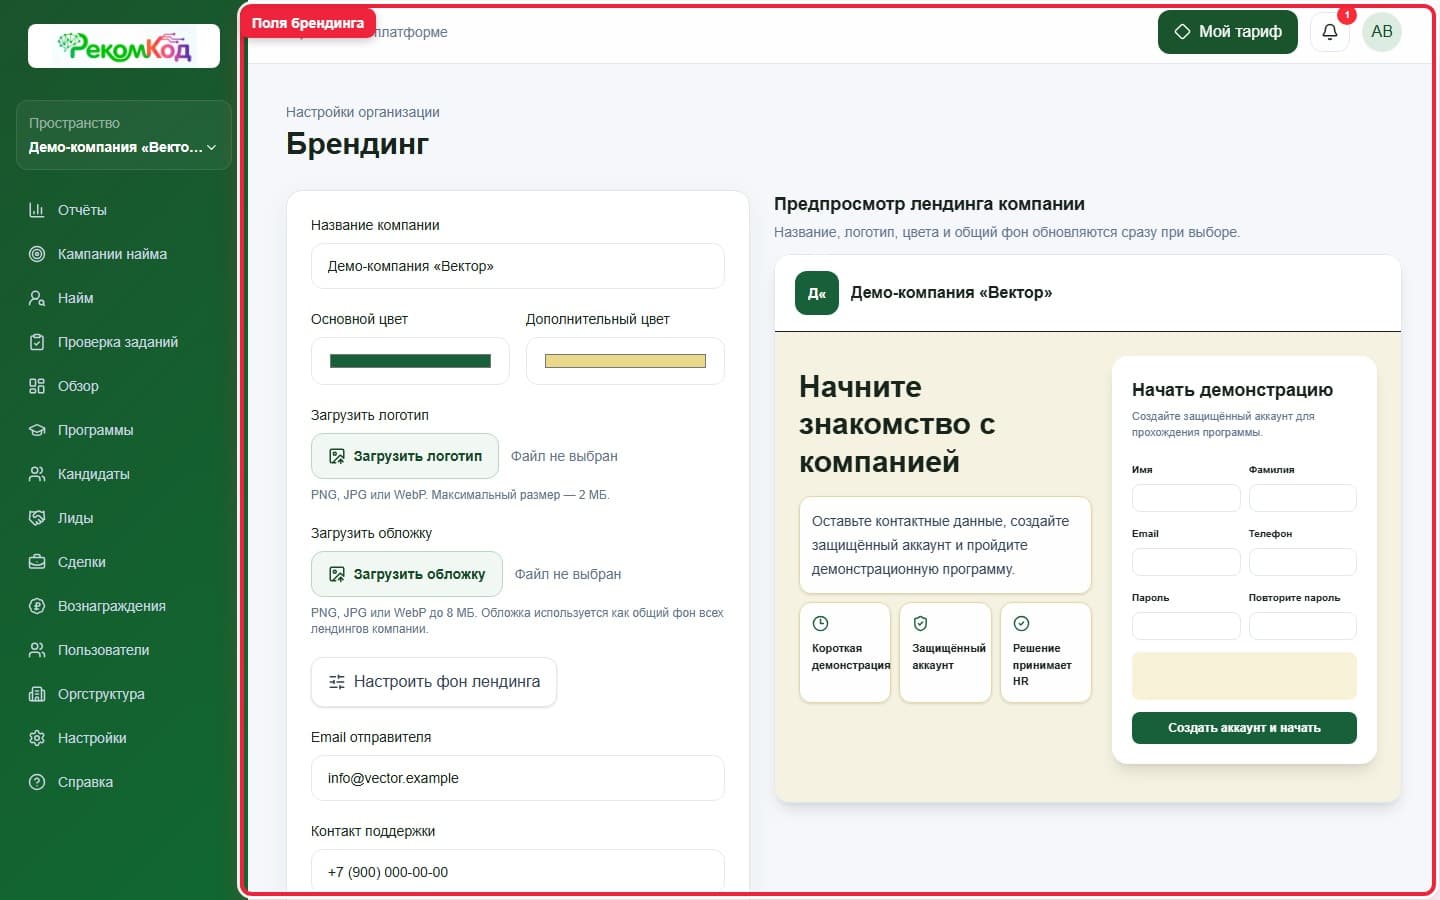
Task: Click the Начните знакомство с компанией heading
Action: click(897, 424)
